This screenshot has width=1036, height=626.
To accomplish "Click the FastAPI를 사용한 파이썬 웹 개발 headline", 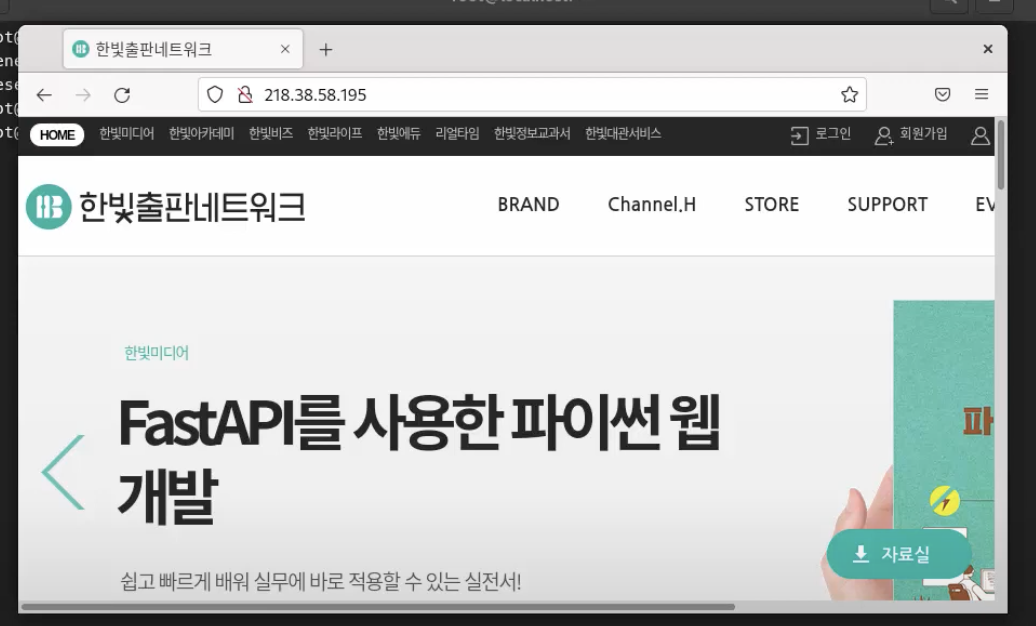I will coord(419,459).
